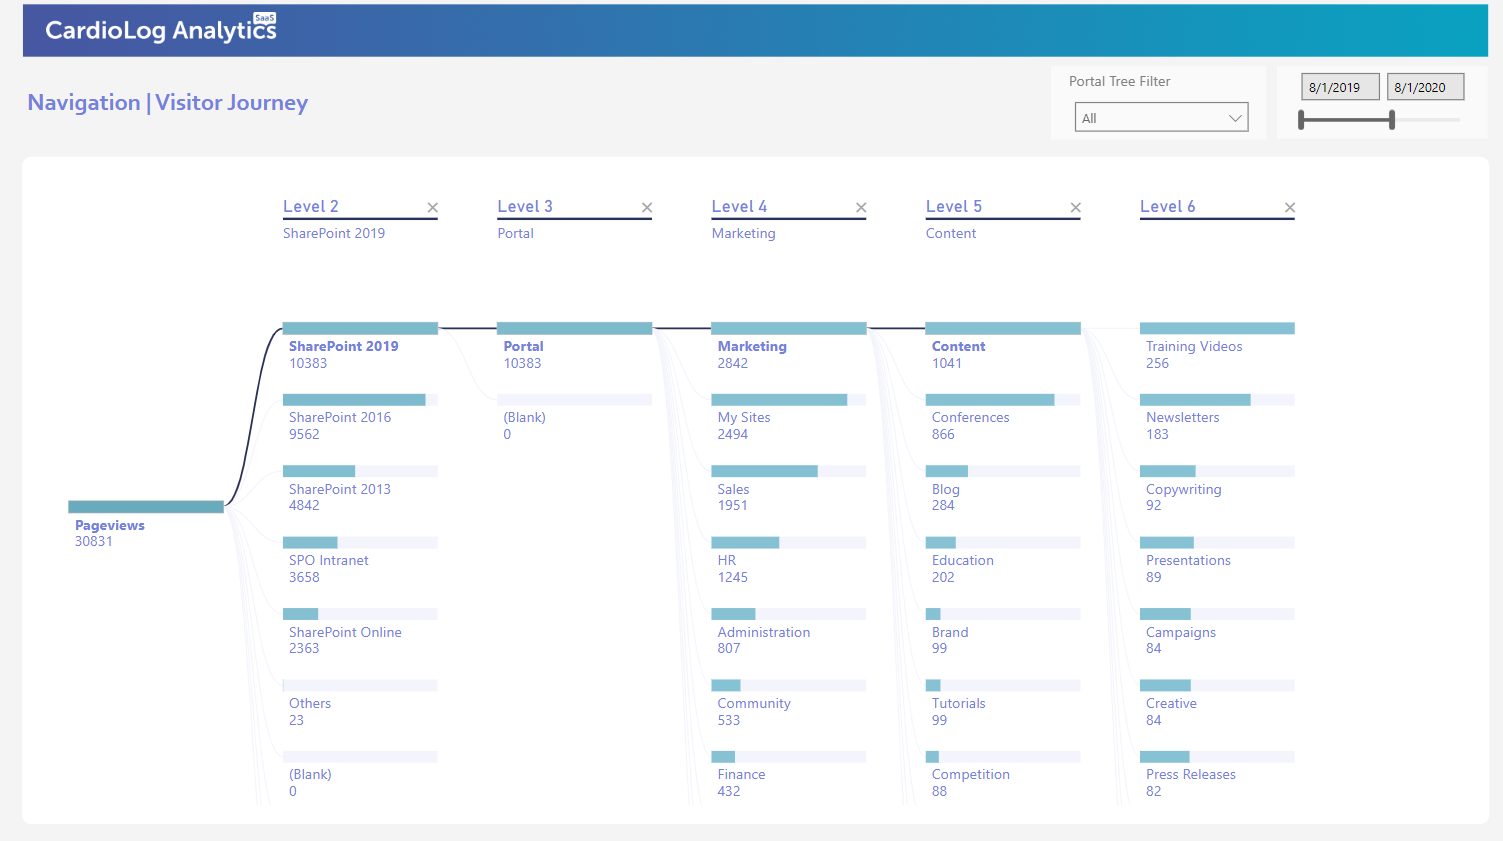
Task: Select the Conferences node
Action: pos(1003,400)
